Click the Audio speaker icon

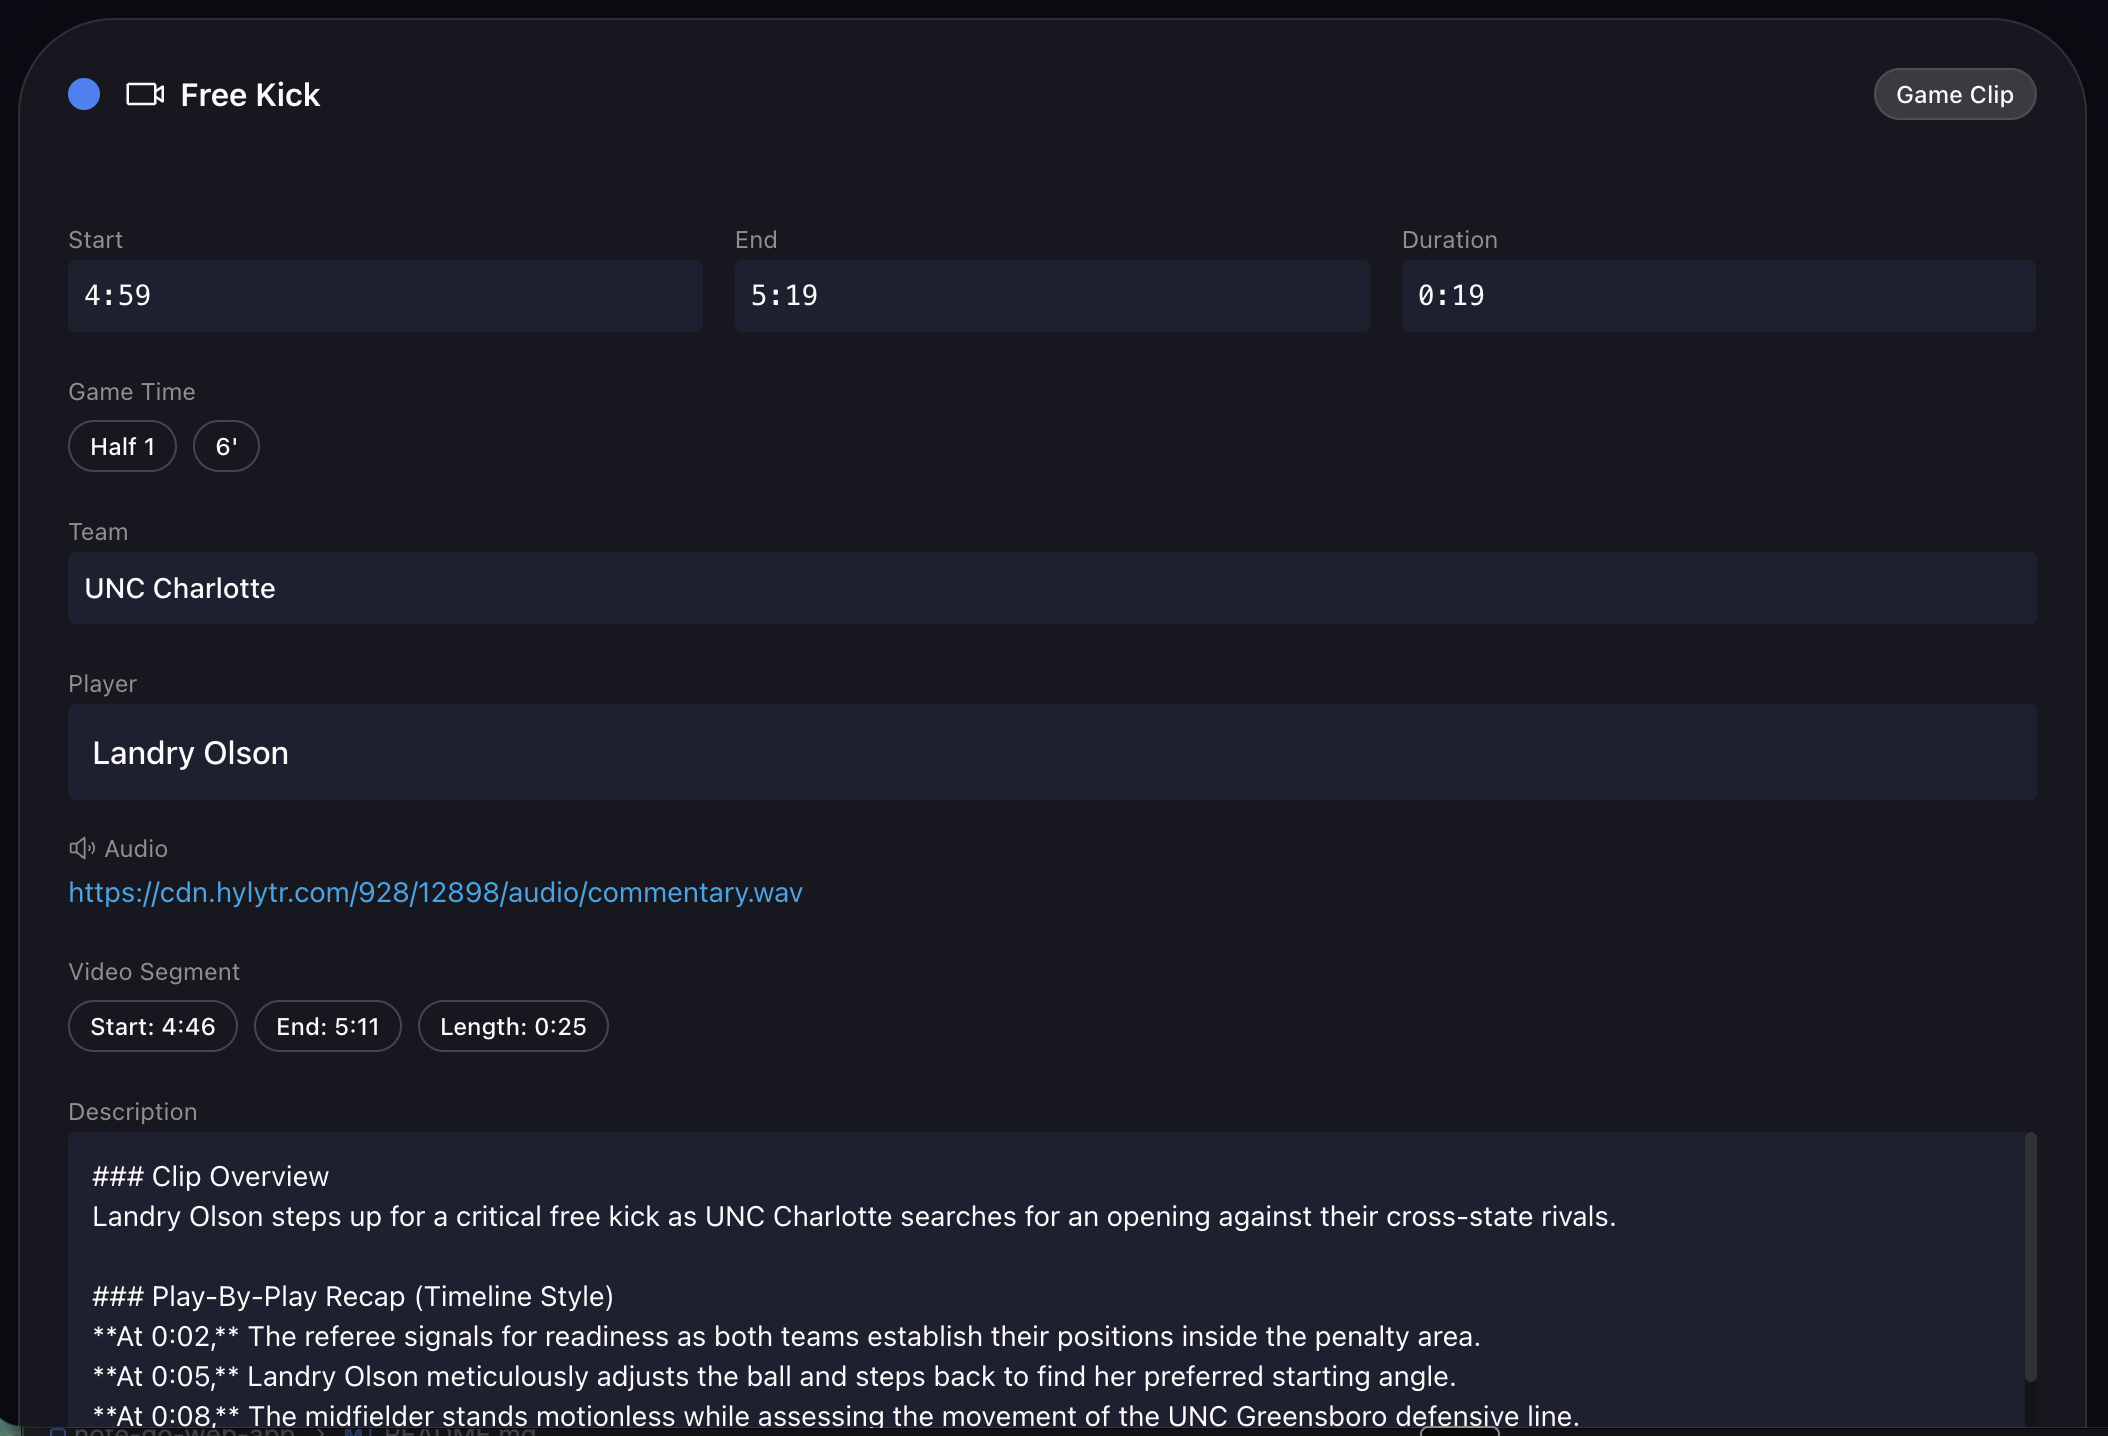click(81, 849)
